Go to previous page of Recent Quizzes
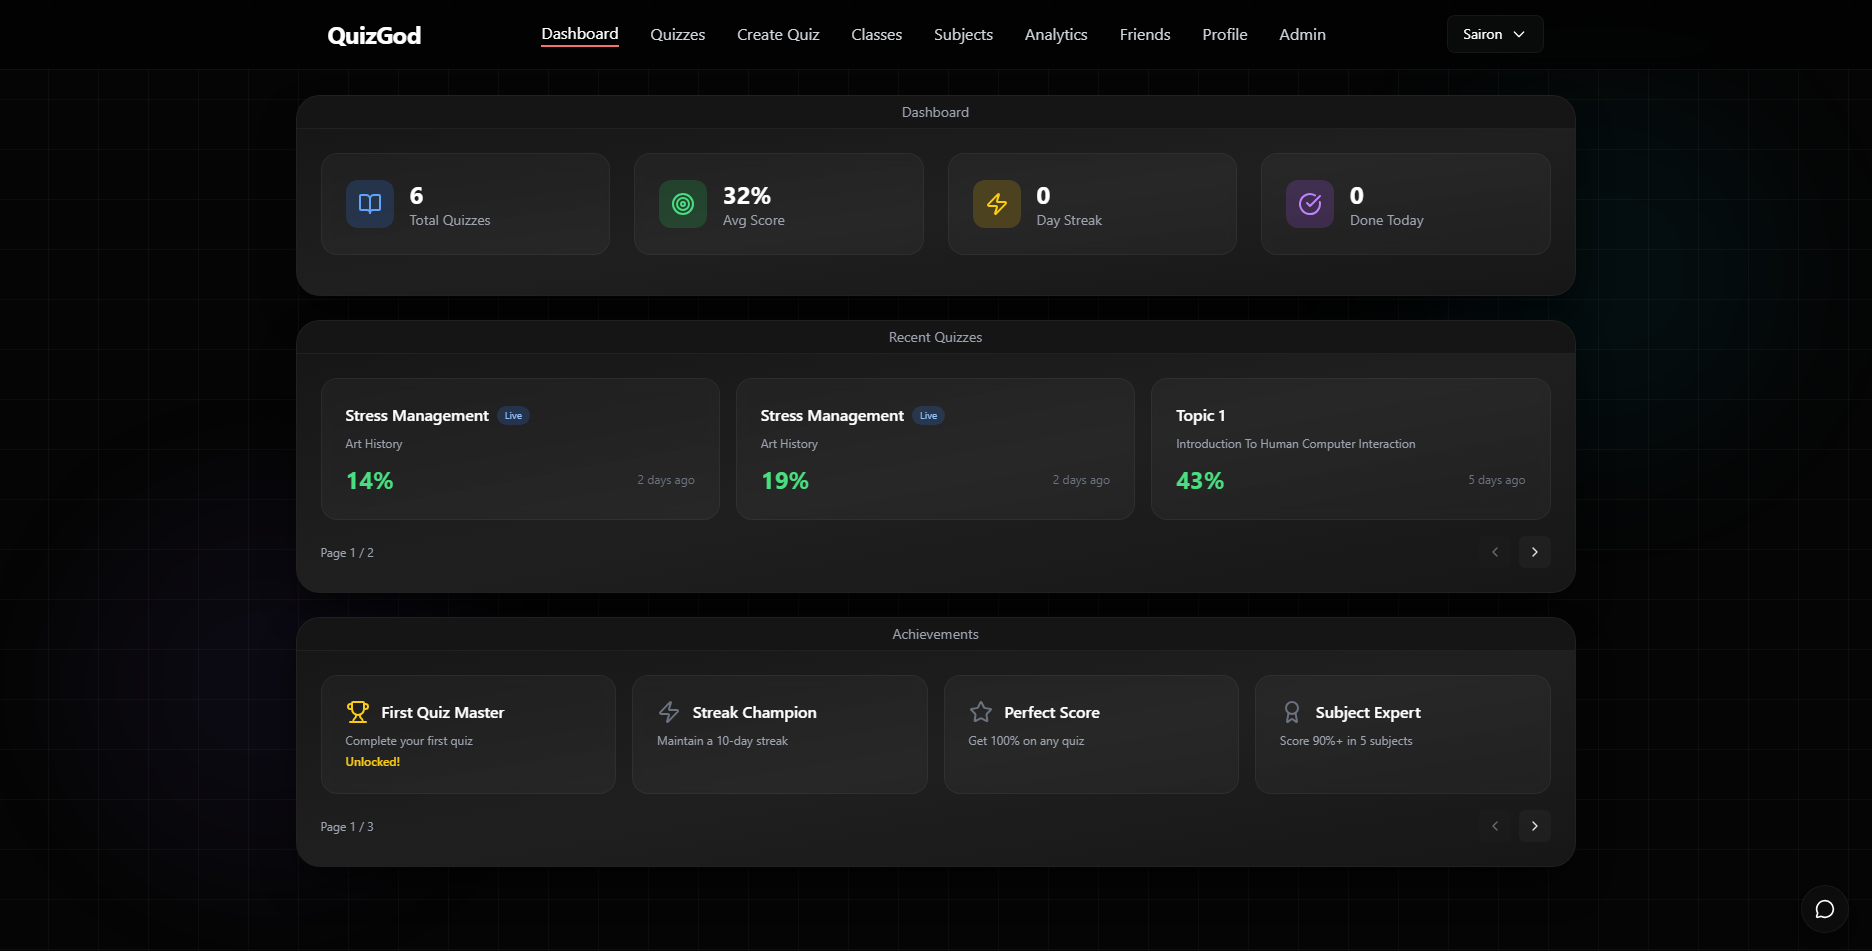The height and width of the screenshot is (951, 1872). click(1495, 552)
